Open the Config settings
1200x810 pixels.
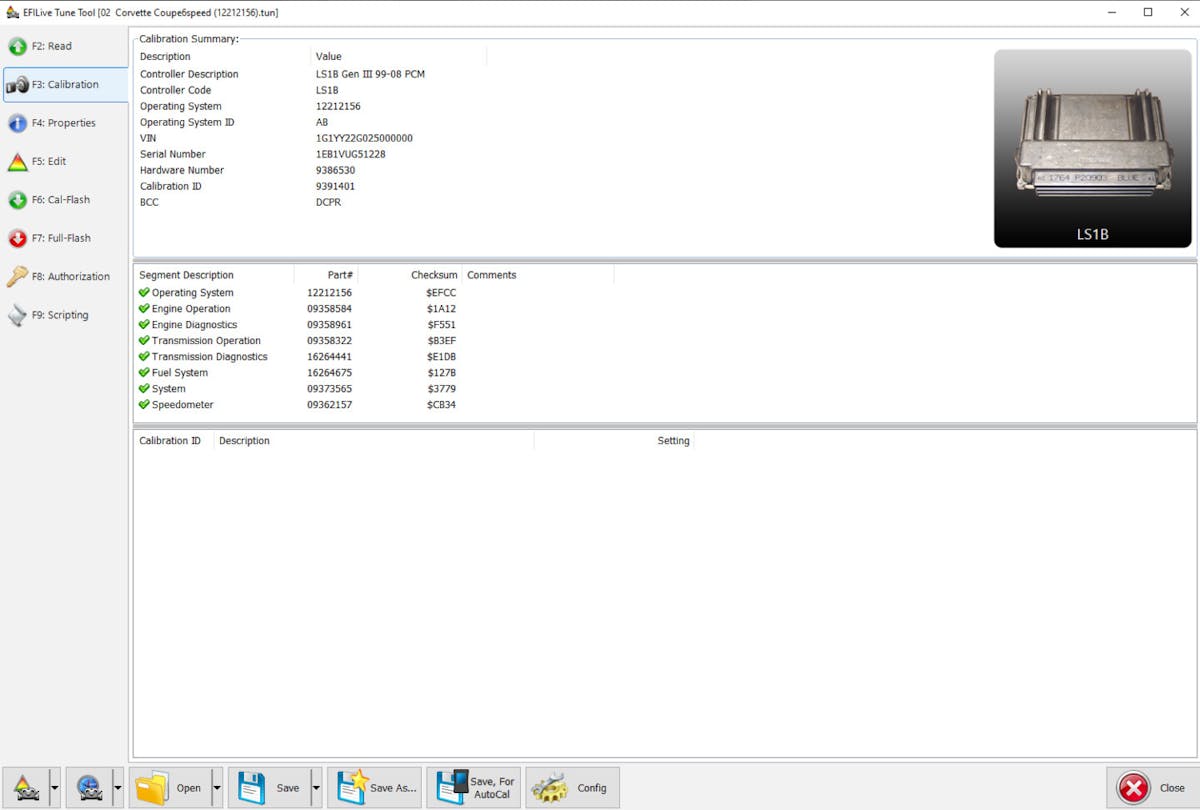click(x=572, y=788)
